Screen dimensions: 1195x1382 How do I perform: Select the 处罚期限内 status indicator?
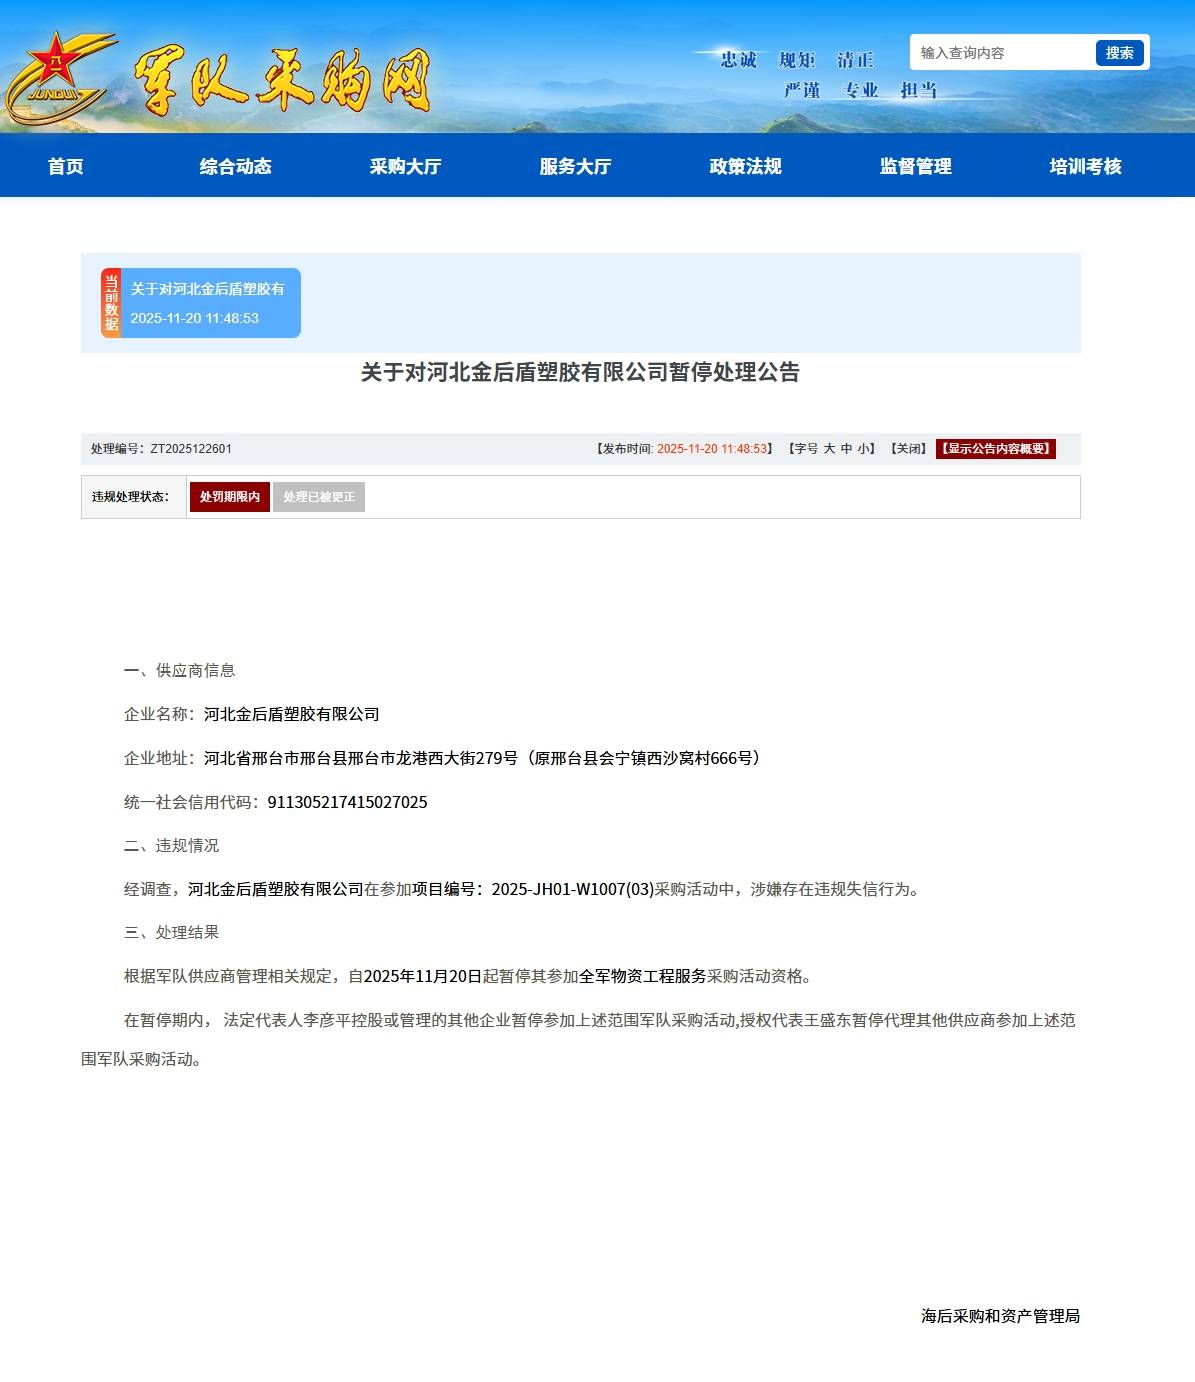[230, 496]
